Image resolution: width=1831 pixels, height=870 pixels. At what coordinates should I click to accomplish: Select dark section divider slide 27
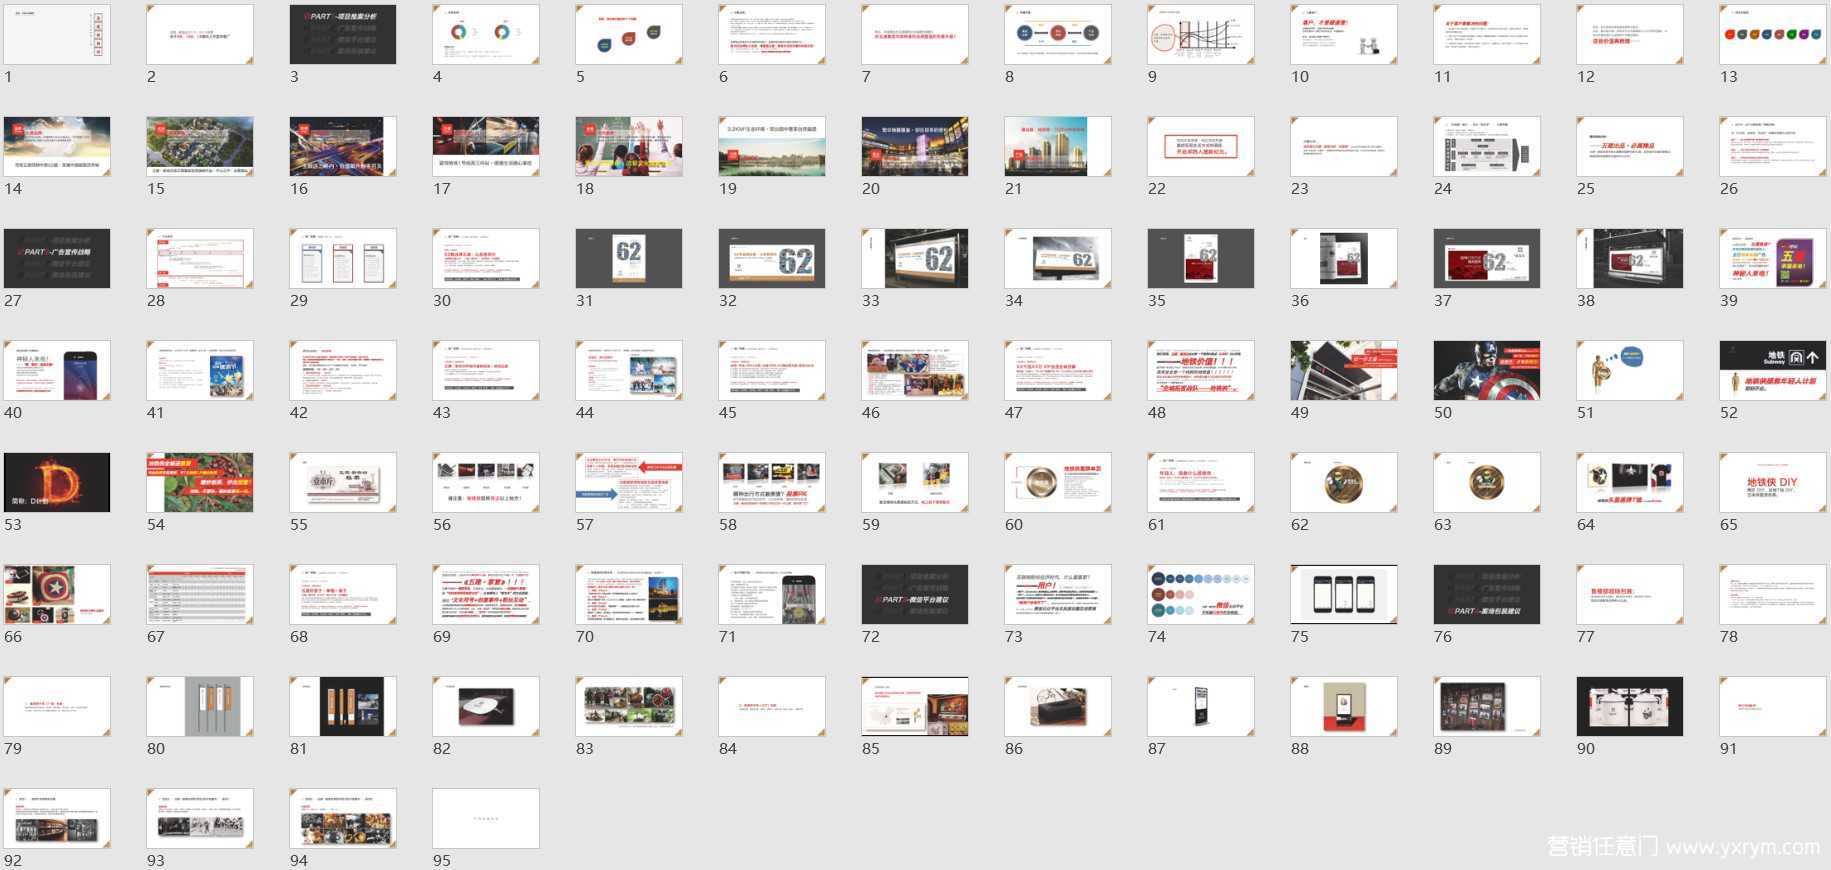click(x=57, y=259)
